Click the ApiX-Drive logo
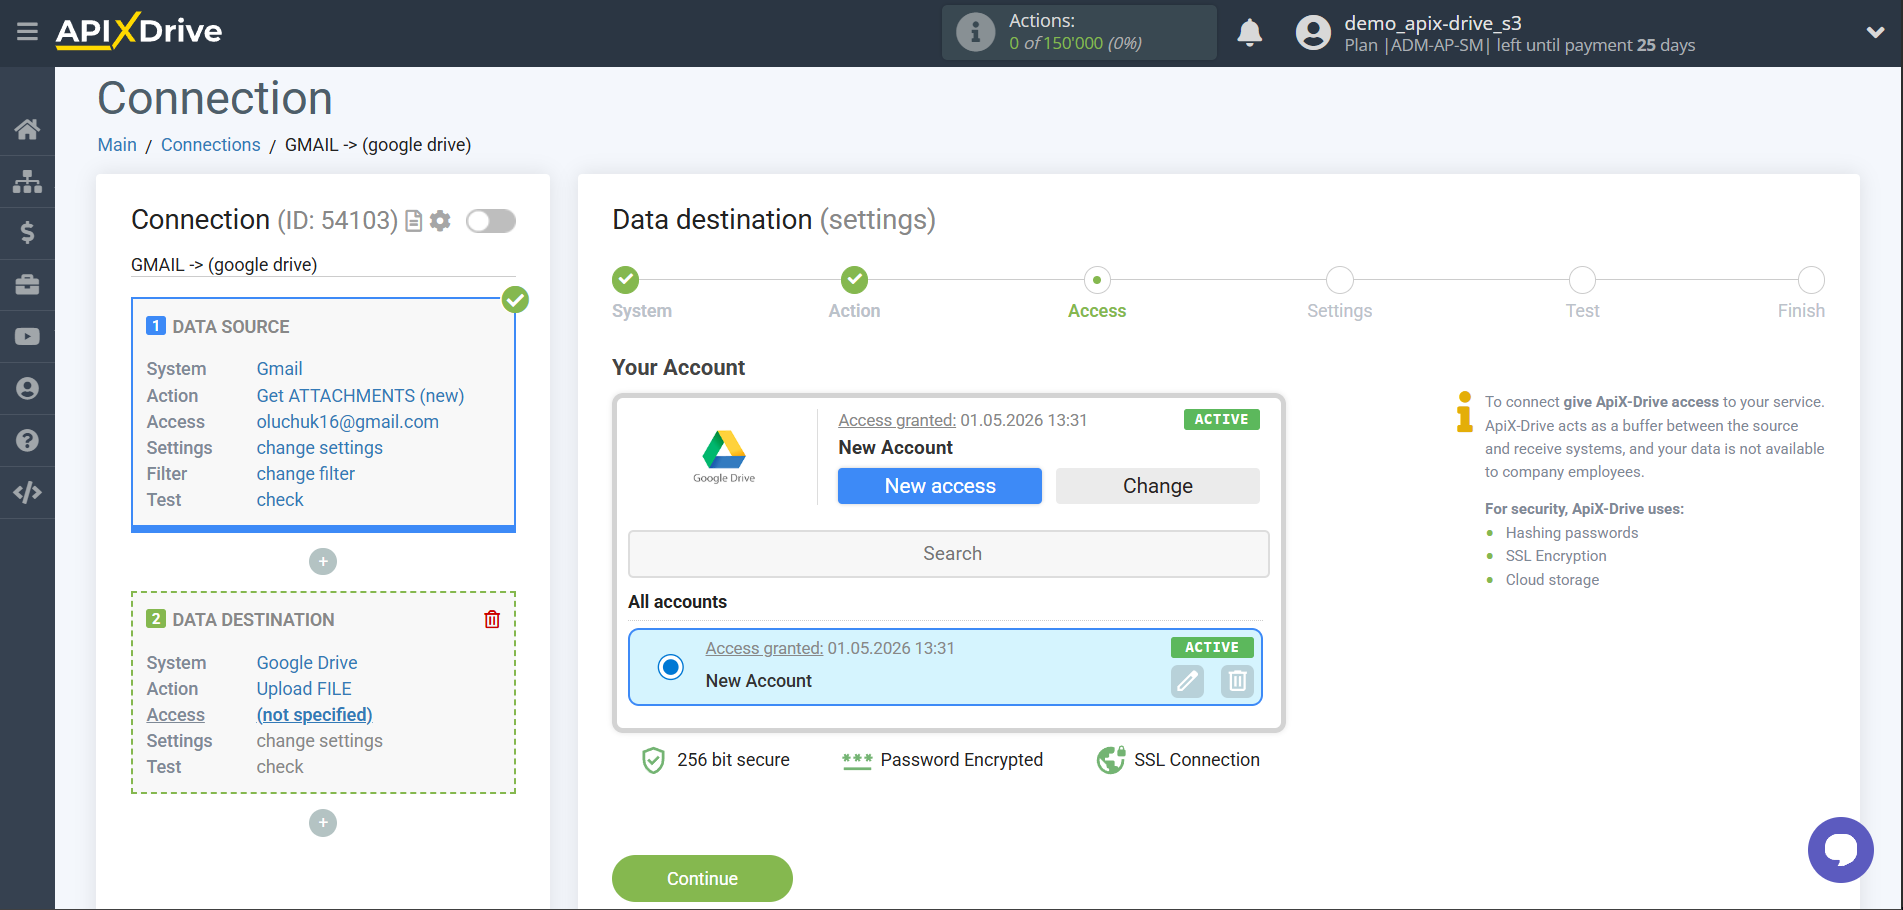Image resolution: width=1903 pixels, height=910 pixels. click(139, 31)
